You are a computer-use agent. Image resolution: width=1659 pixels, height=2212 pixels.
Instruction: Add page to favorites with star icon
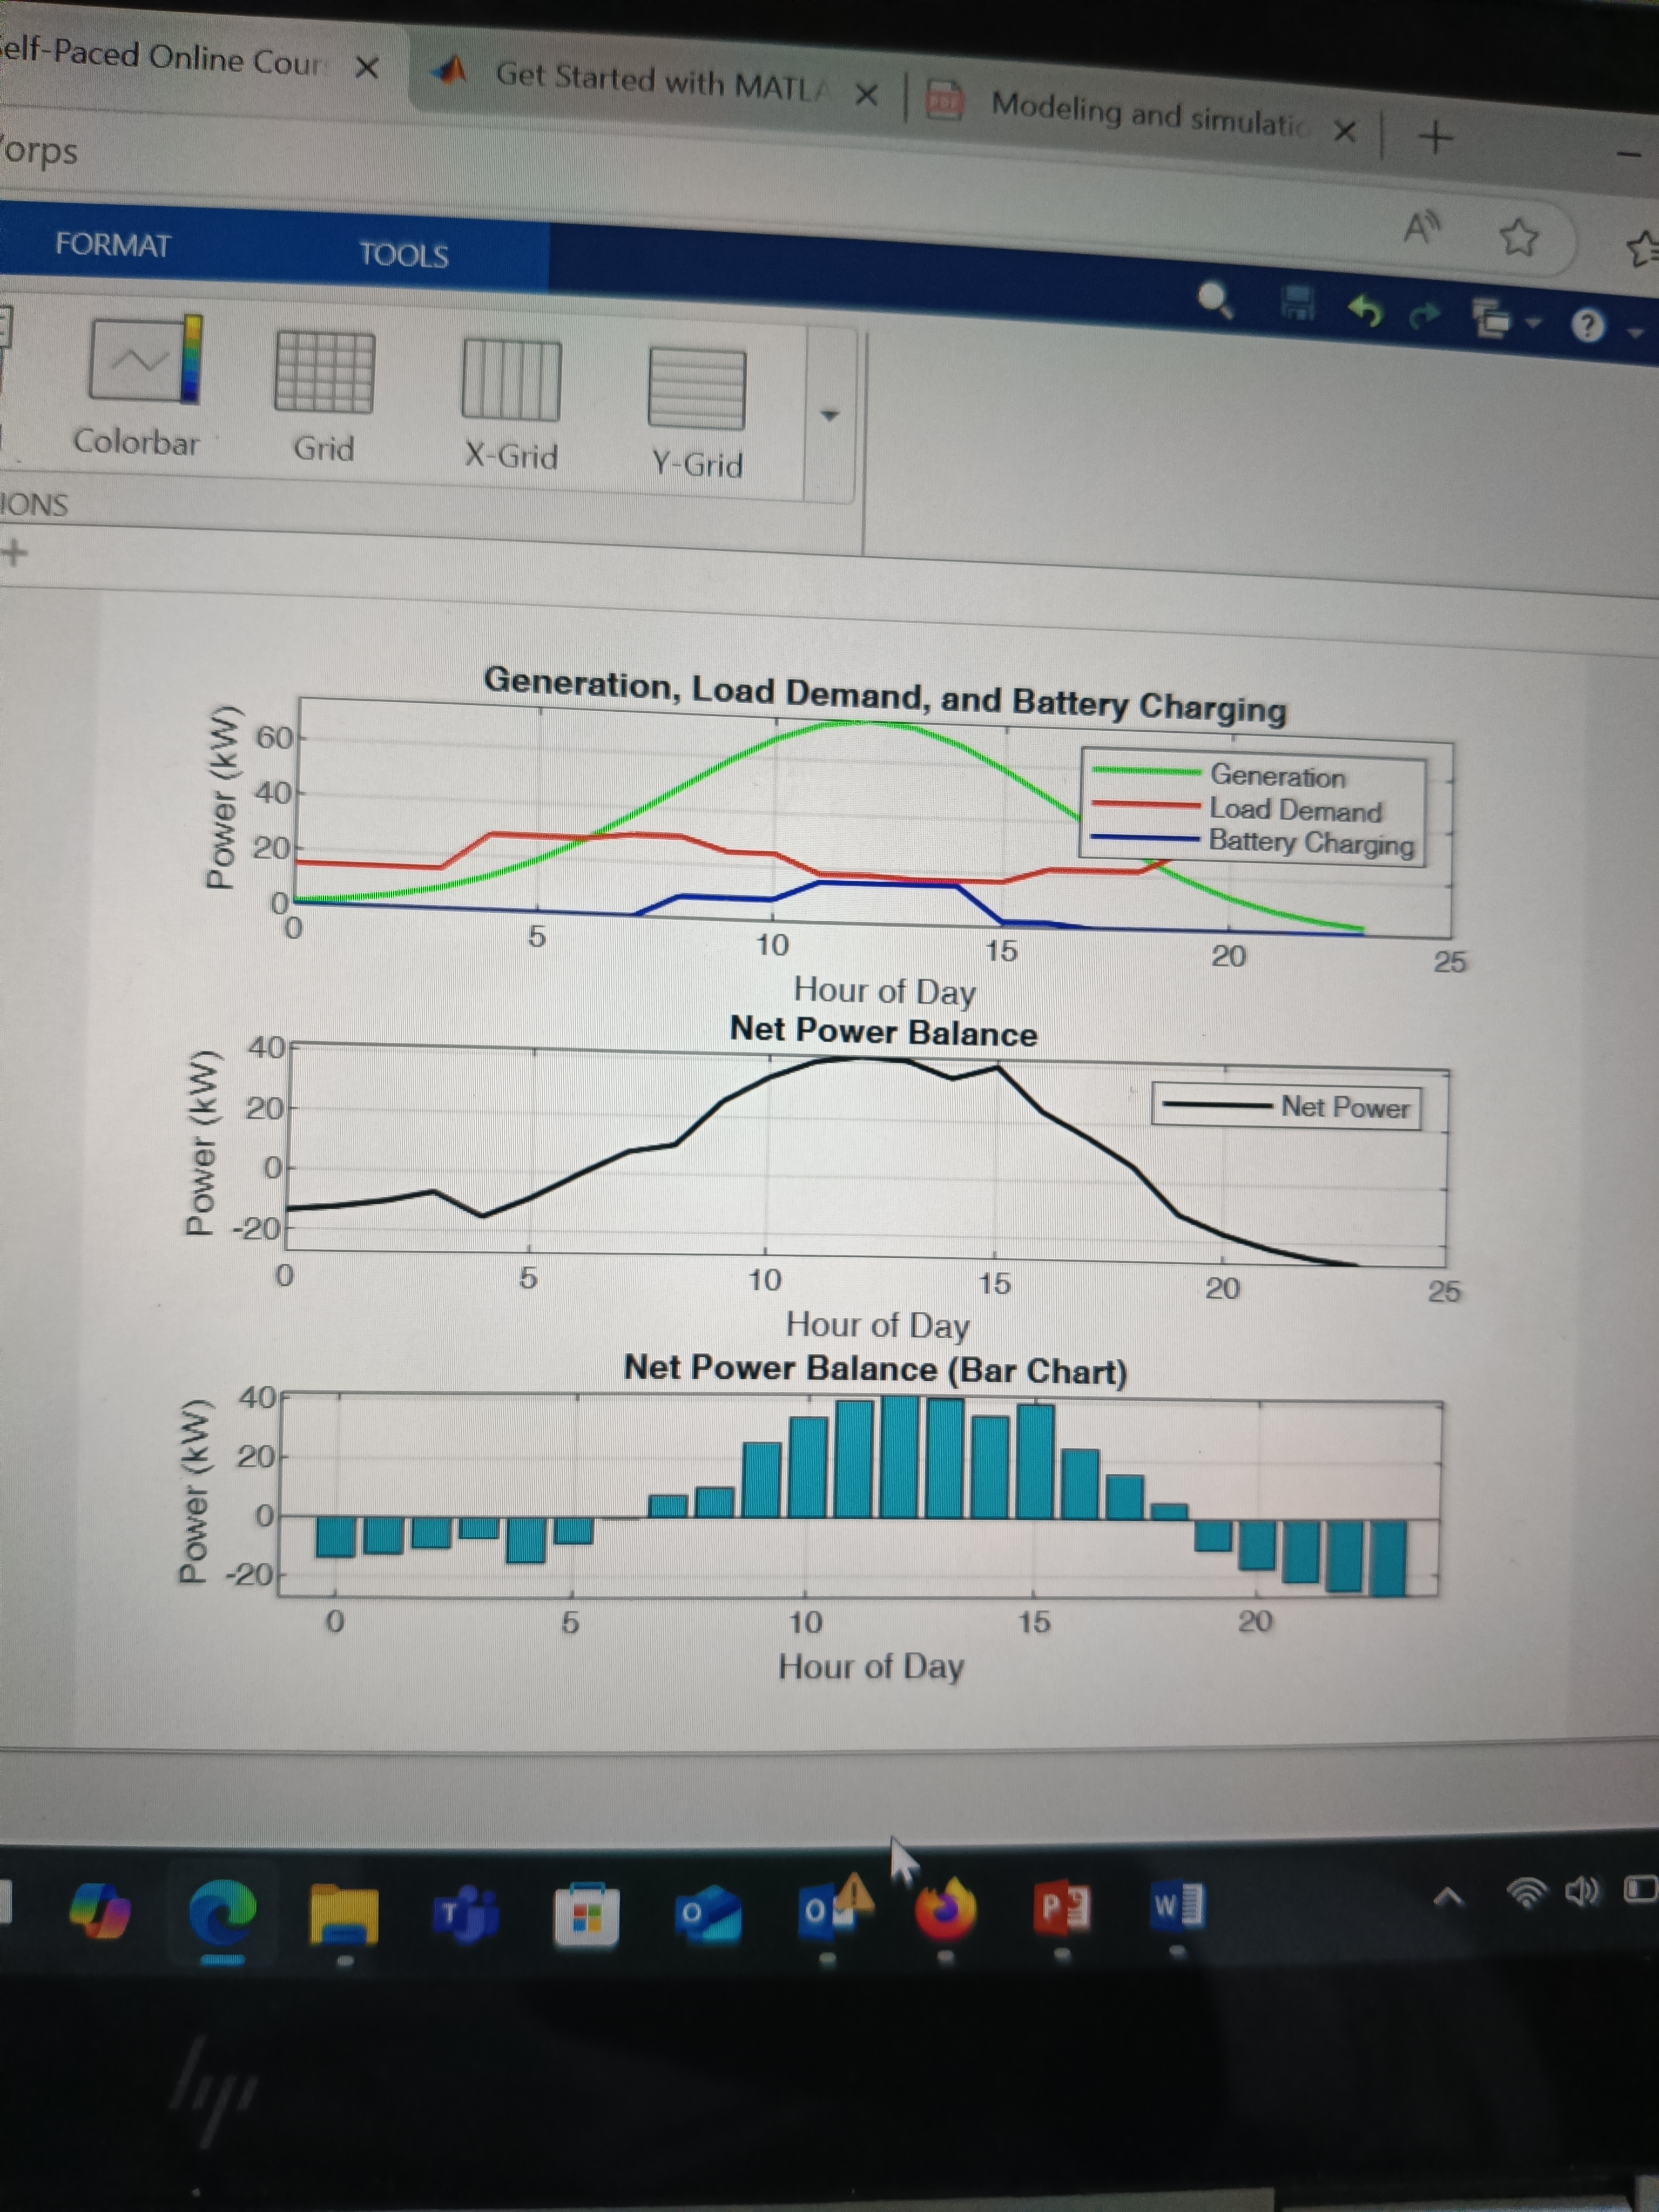point(1518,237)
